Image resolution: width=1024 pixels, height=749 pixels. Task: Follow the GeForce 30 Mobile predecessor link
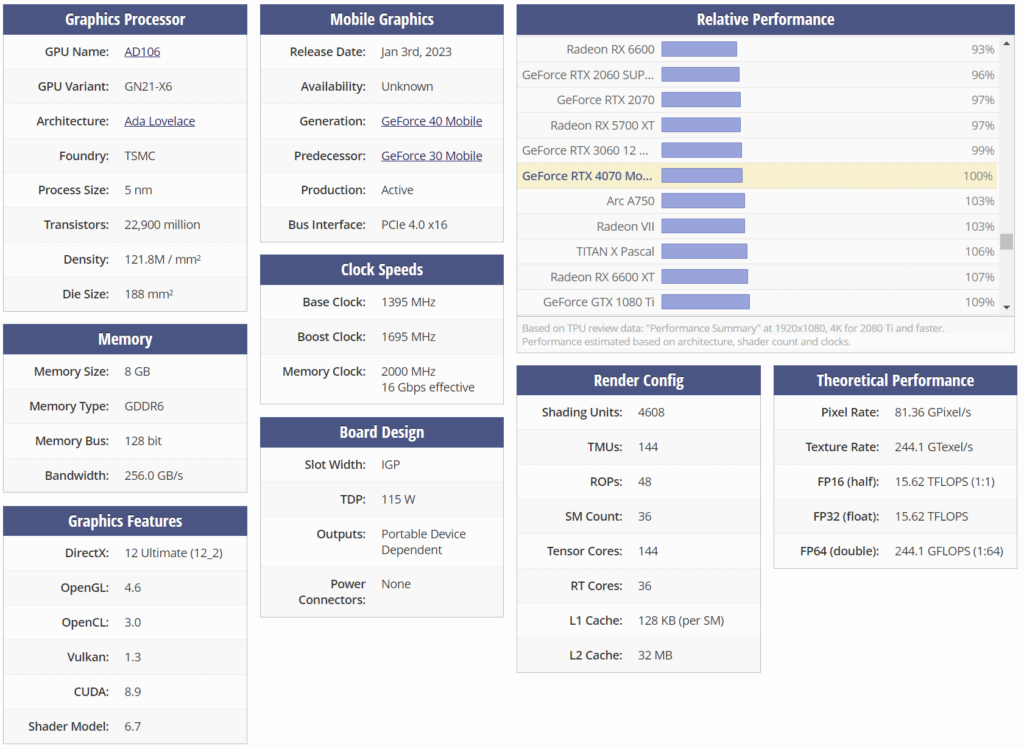[x=431, y=156]
